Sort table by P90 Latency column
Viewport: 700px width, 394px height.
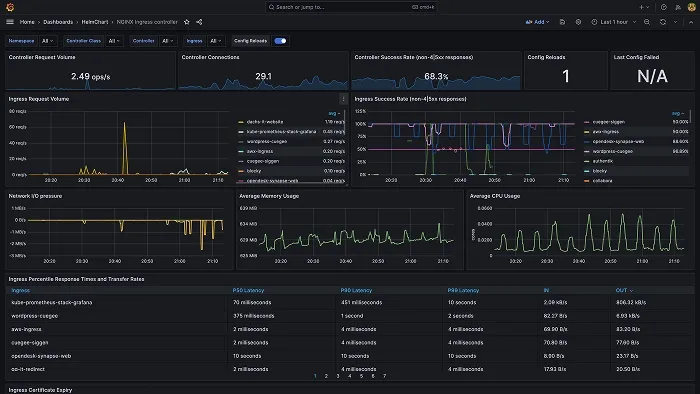point(356,290)
